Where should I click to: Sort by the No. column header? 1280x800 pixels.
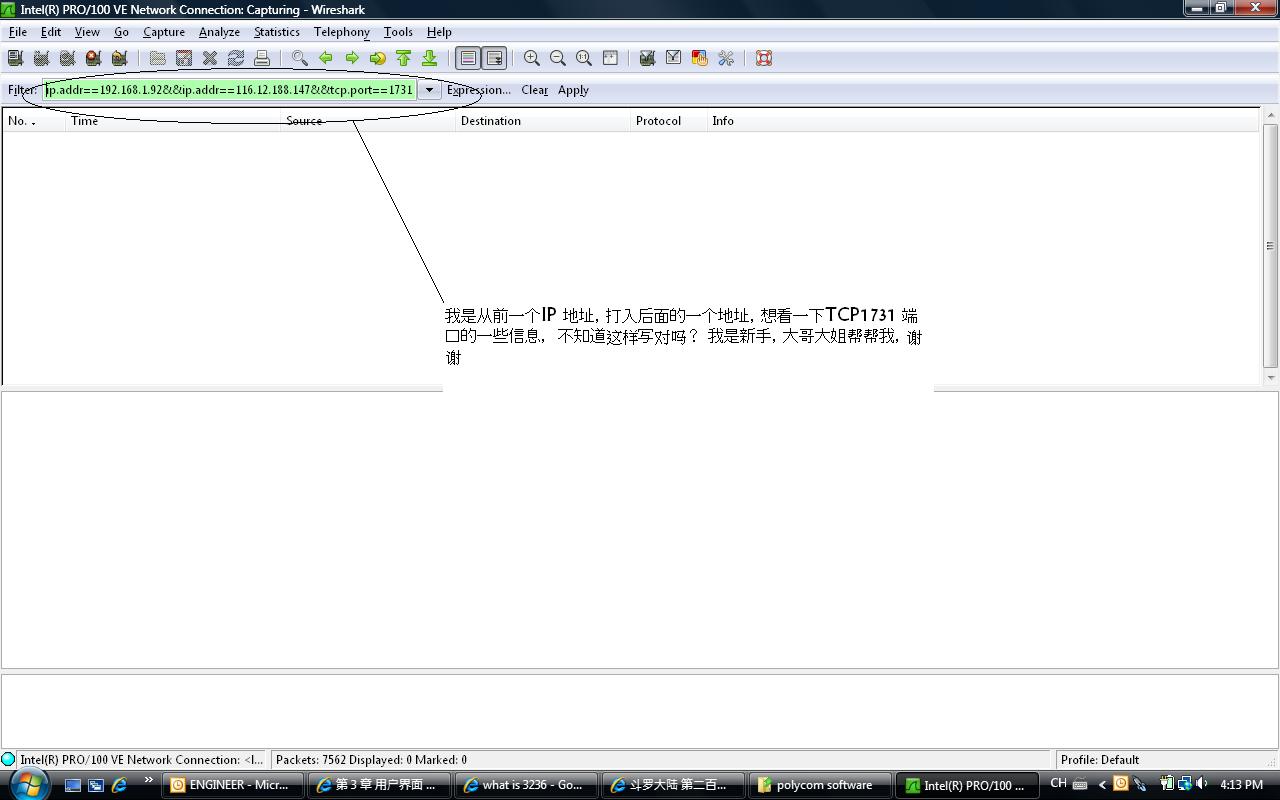pos(20,121)
